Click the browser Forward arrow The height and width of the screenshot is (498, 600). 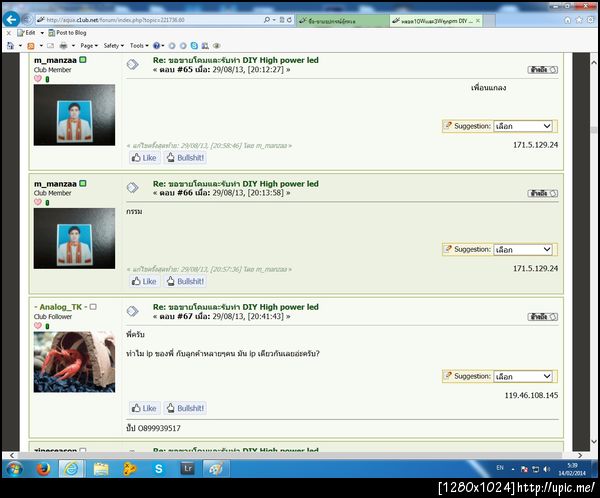26,19
